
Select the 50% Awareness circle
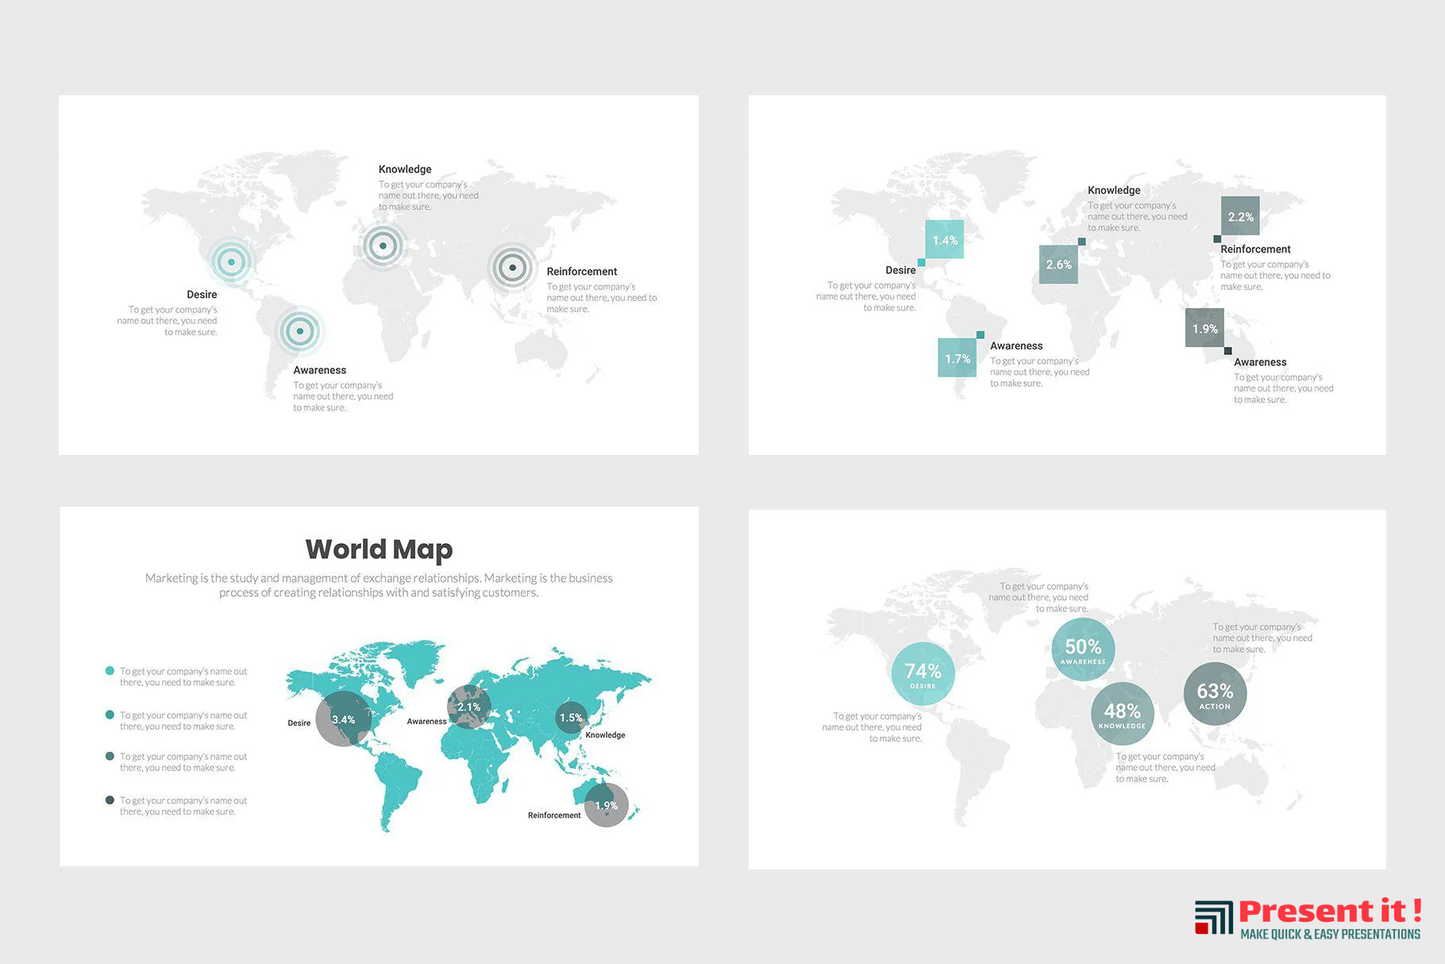pos(1083,650)
